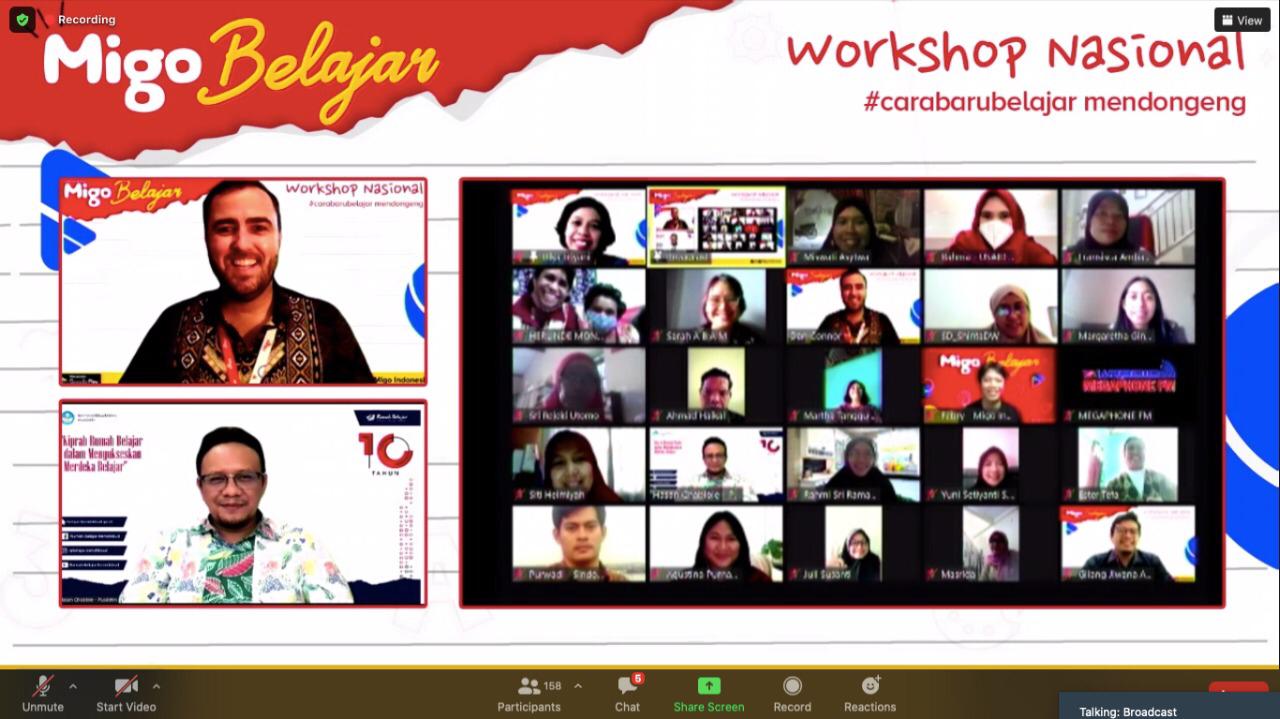The image size is (1280, 719).
Task: Select the Masrida participant tile
Action: [991, 544]
